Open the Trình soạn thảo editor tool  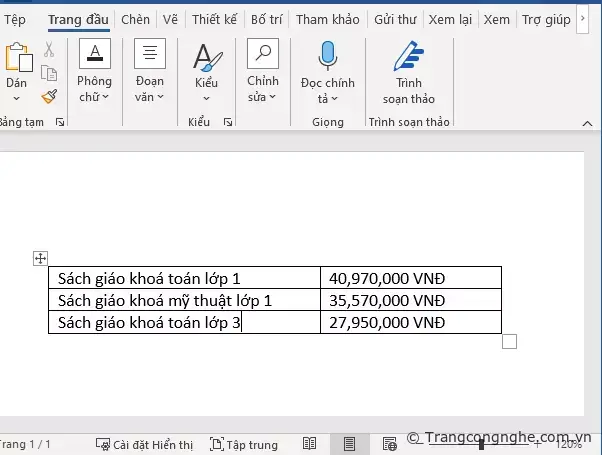coord(408,72)
